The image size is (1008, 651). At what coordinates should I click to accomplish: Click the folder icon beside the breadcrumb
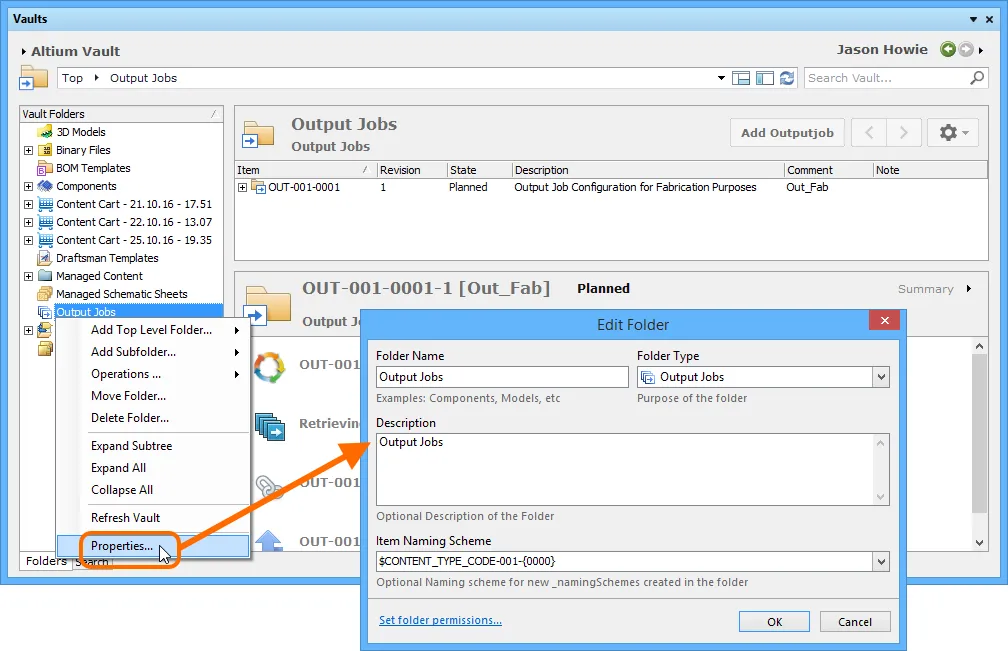[x=33, y=77]
